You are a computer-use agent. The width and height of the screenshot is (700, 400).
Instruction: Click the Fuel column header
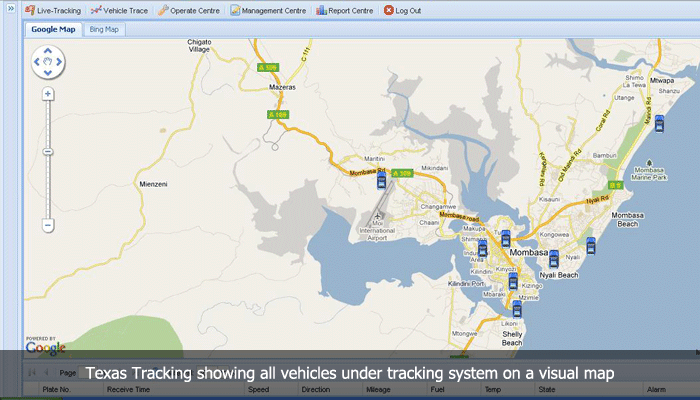pos(438,389)
